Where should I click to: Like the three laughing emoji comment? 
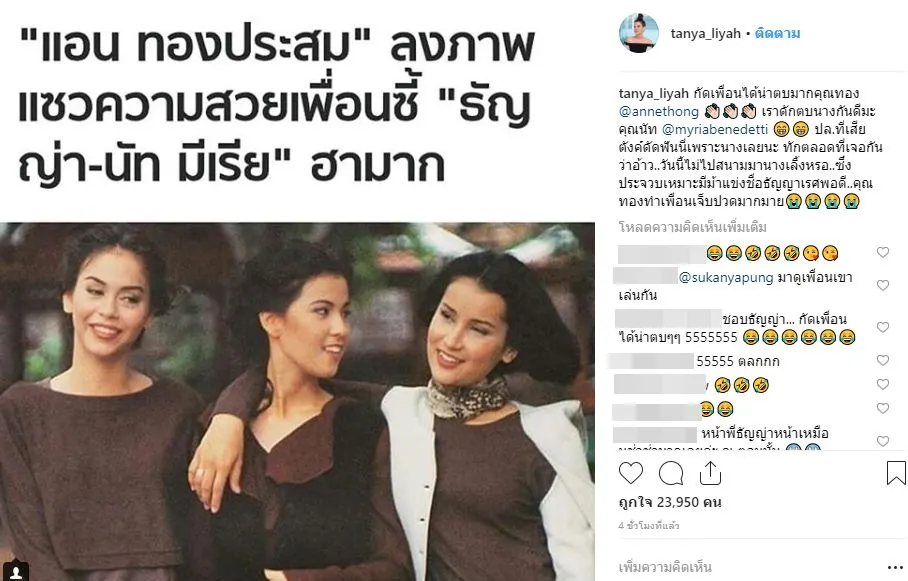pos(883,384)
